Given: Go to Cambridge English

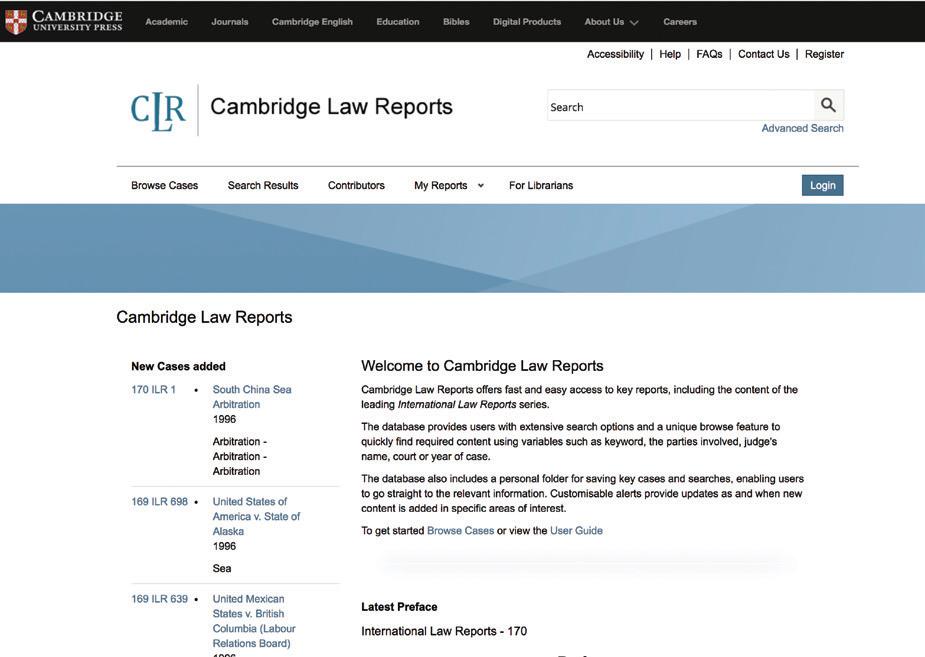Looking at the screenshot, I should click(x=312, y=22).
